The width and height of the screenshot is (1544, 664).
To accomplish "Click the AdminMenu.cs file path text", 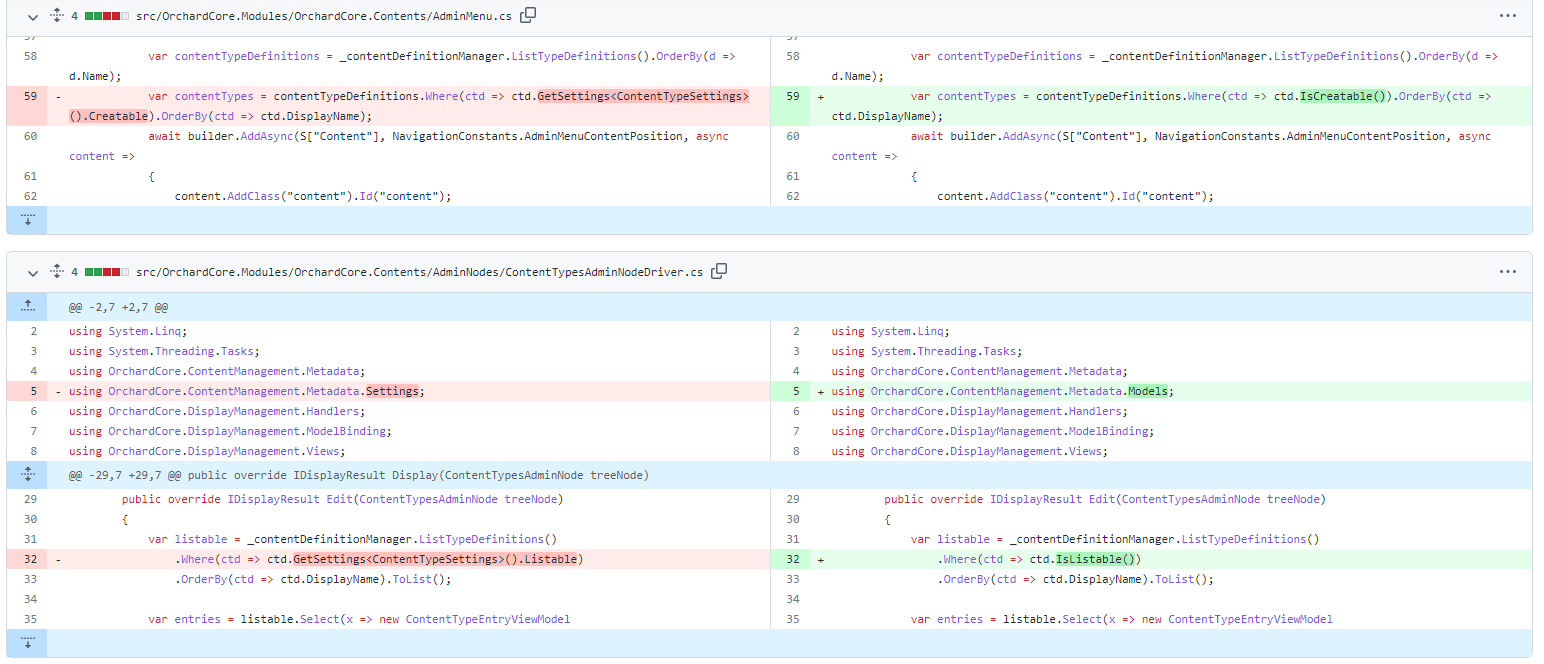I will [x=324, y=17].
